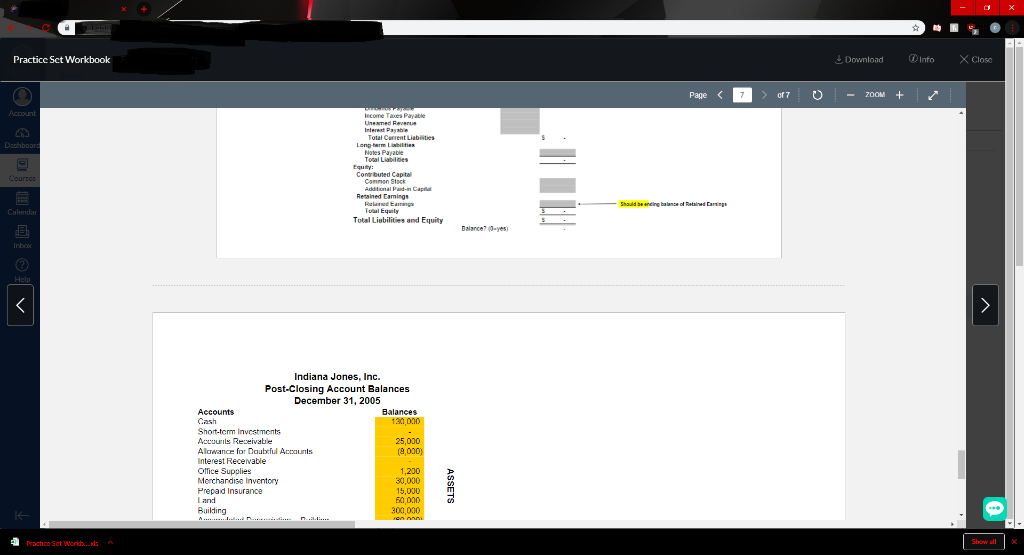Open the file Info panel
Viewport: 1024px width, 555px height.
point(921,59)
